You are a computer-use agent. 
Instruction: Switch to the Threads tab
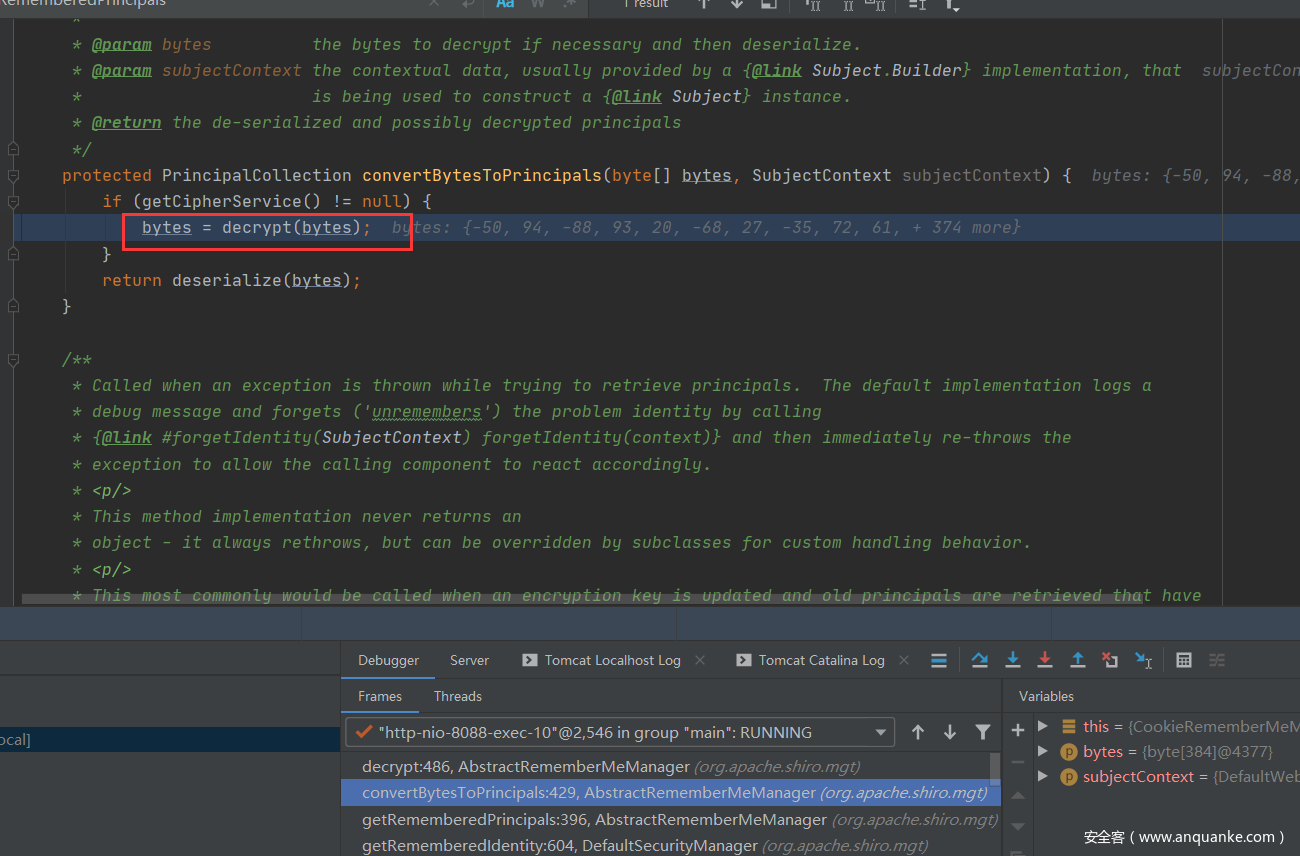coord(457,696)
